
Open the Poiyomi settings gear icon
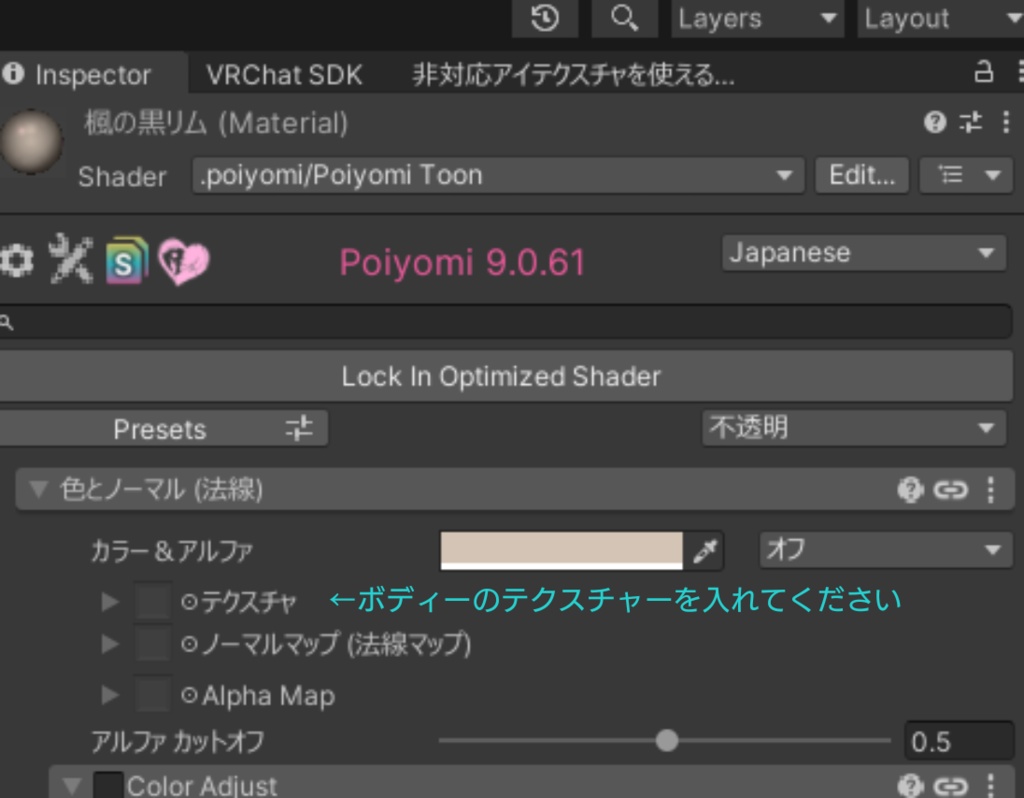(x=14, y=260)
